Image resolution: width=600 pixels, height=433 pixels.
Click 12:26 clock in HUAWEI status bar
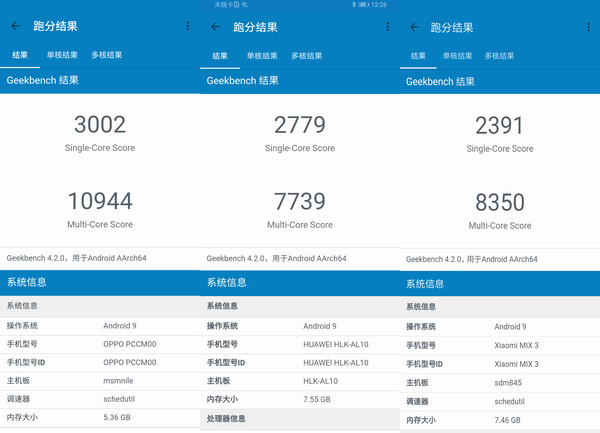(x=379, y=5)
